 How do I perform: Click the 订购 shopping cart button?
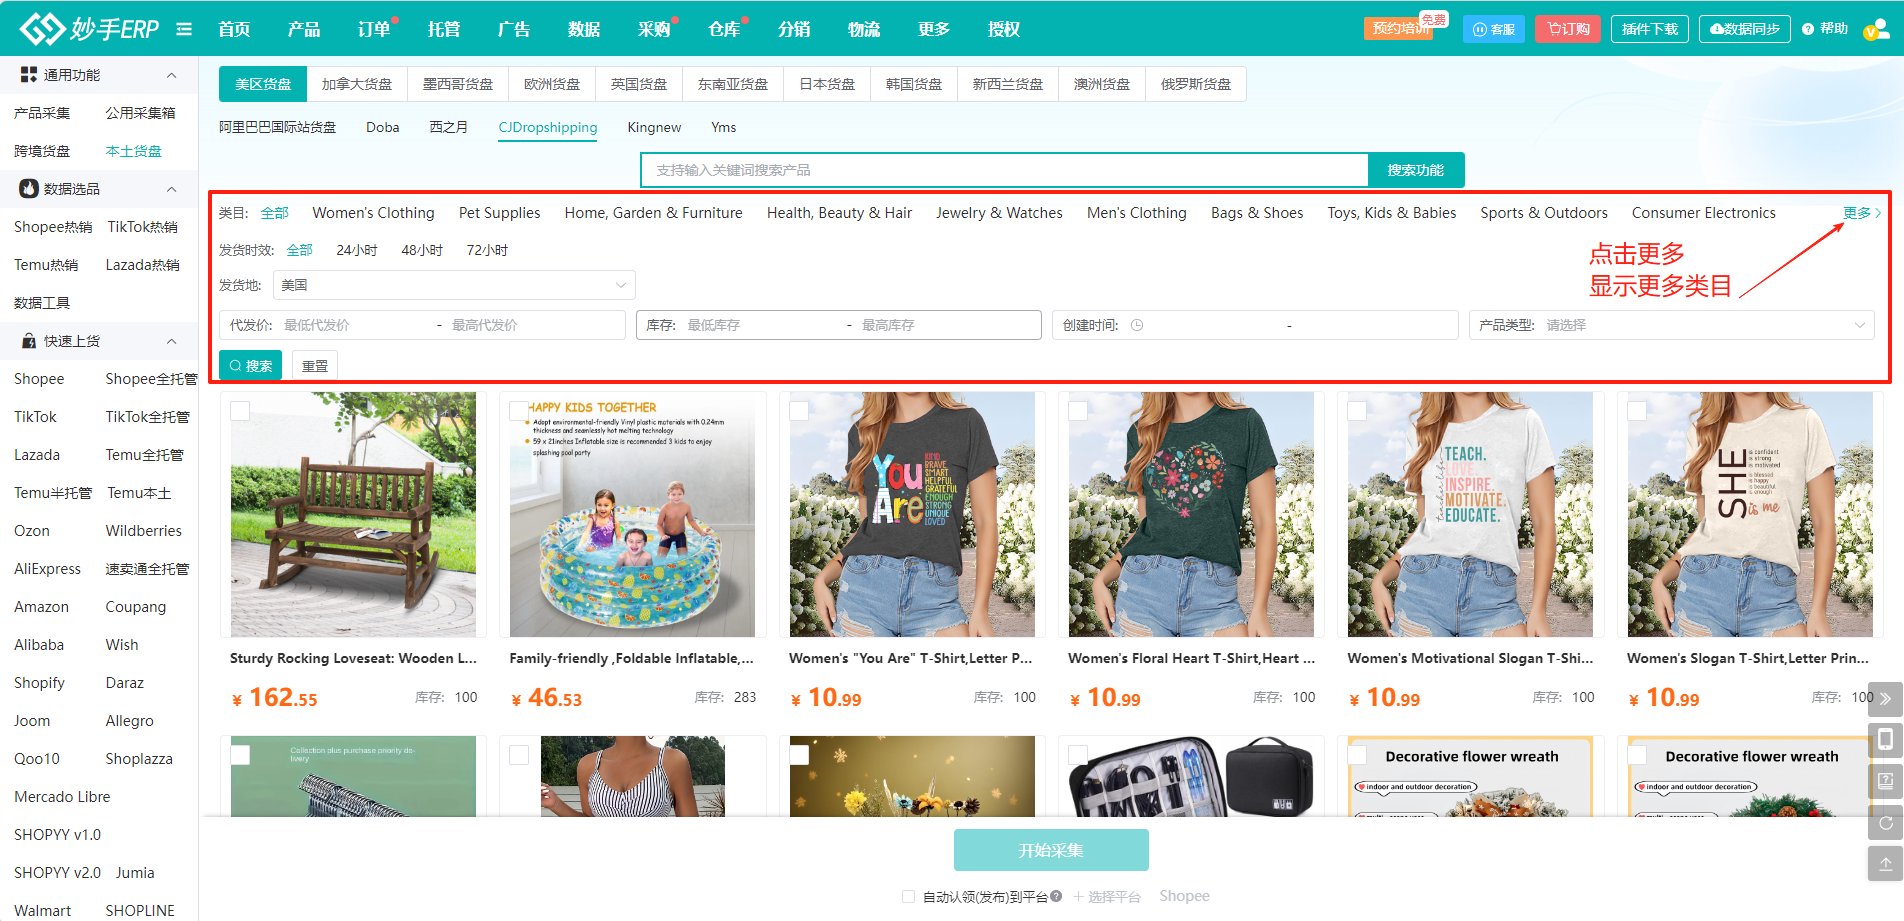pyautogui.click(x=1568, y=29)
